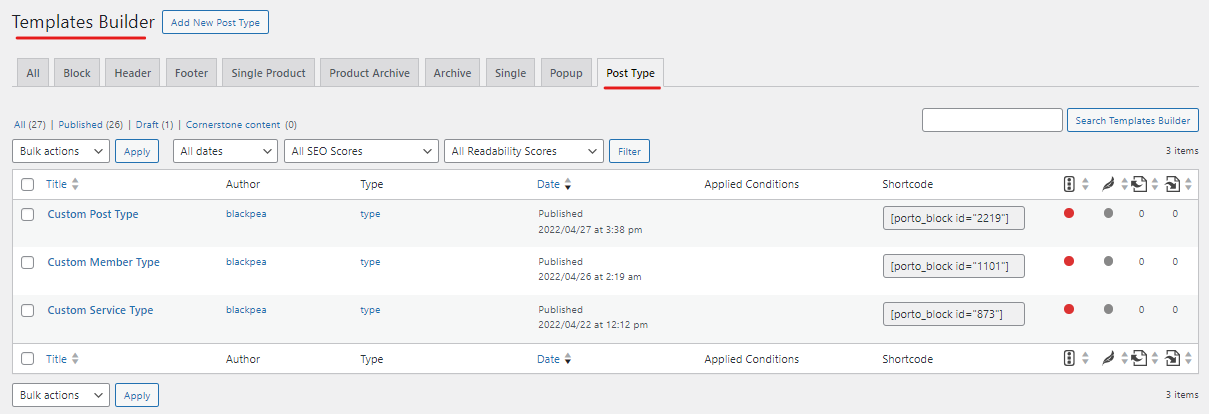Click gray readability dot for Custom Member Type

tap(1108, 261)
